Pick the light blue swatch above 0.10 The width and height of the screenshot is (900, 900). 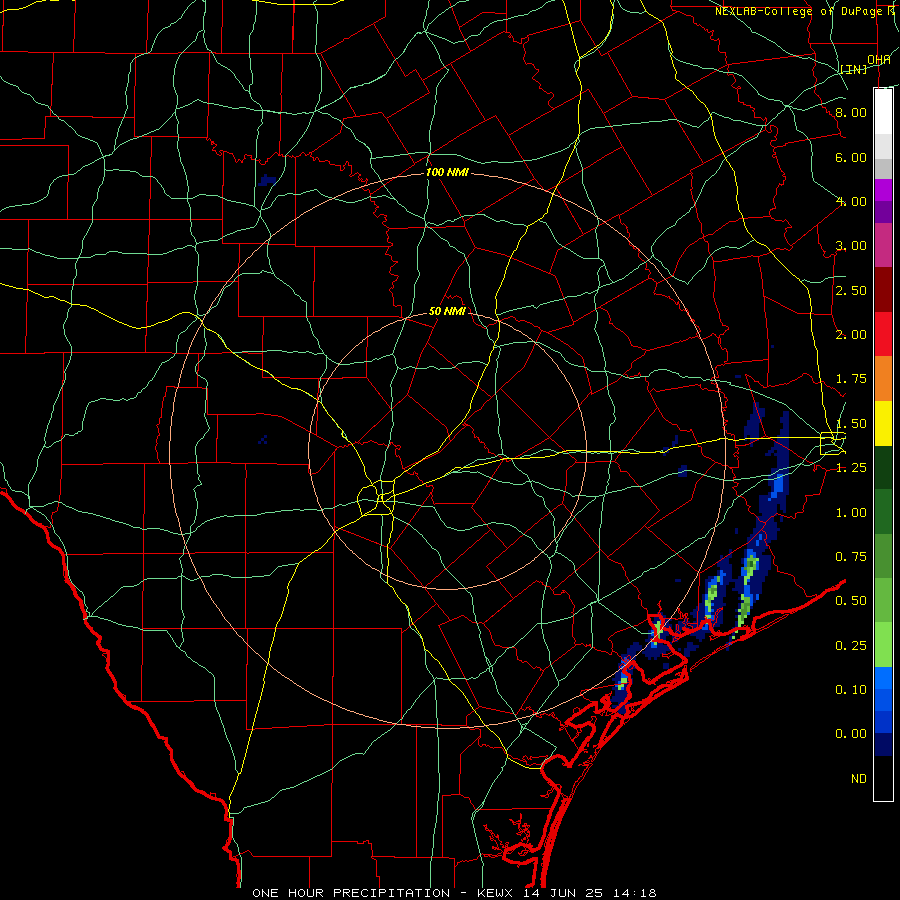click(883, 678)
